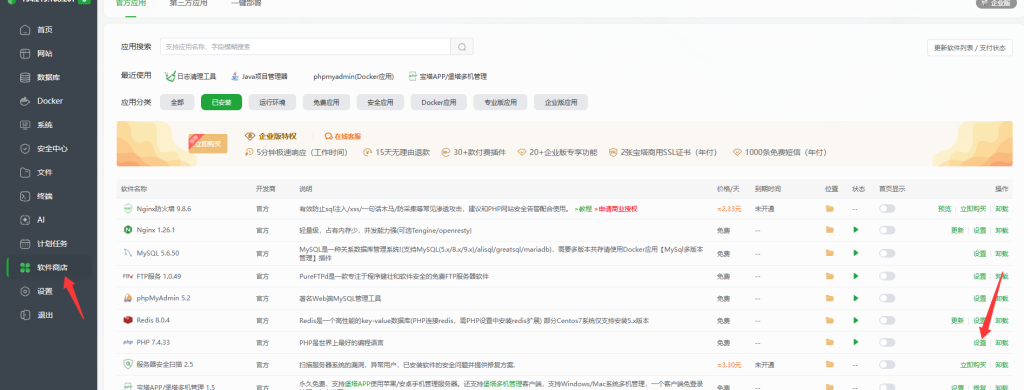The image size is (1024, 390).
Task: Select the 运行环境 category filter
Action: click(272, 103)
